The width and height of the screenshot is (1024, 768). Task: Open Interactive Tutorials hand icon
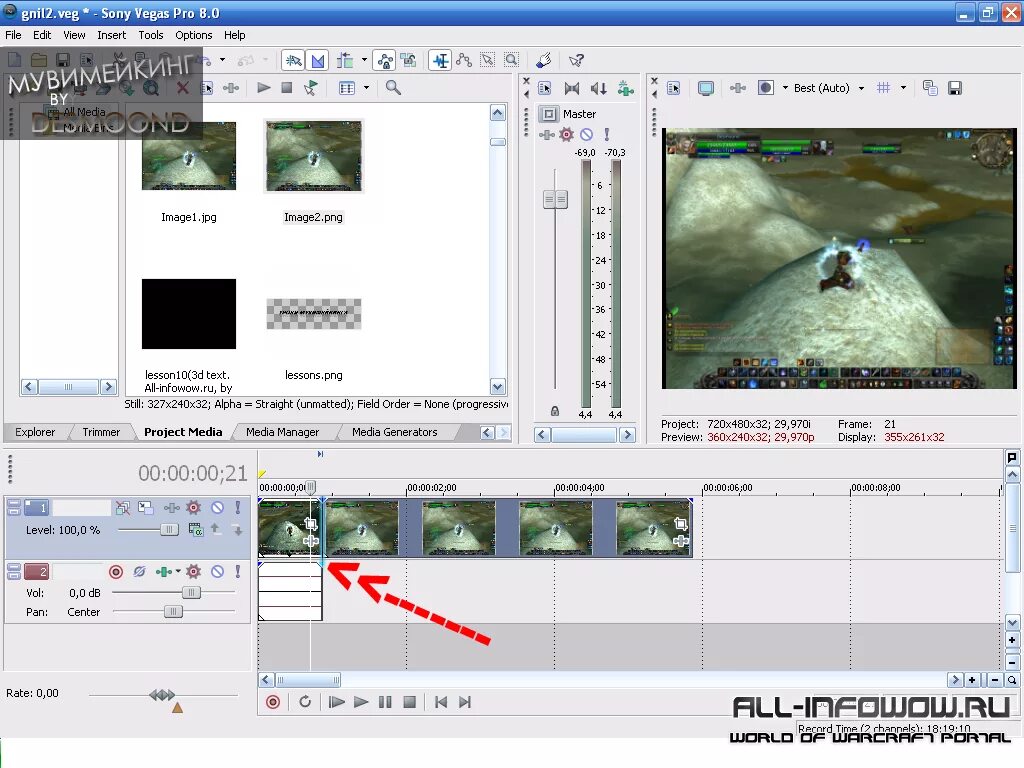[x=543, y=61]
